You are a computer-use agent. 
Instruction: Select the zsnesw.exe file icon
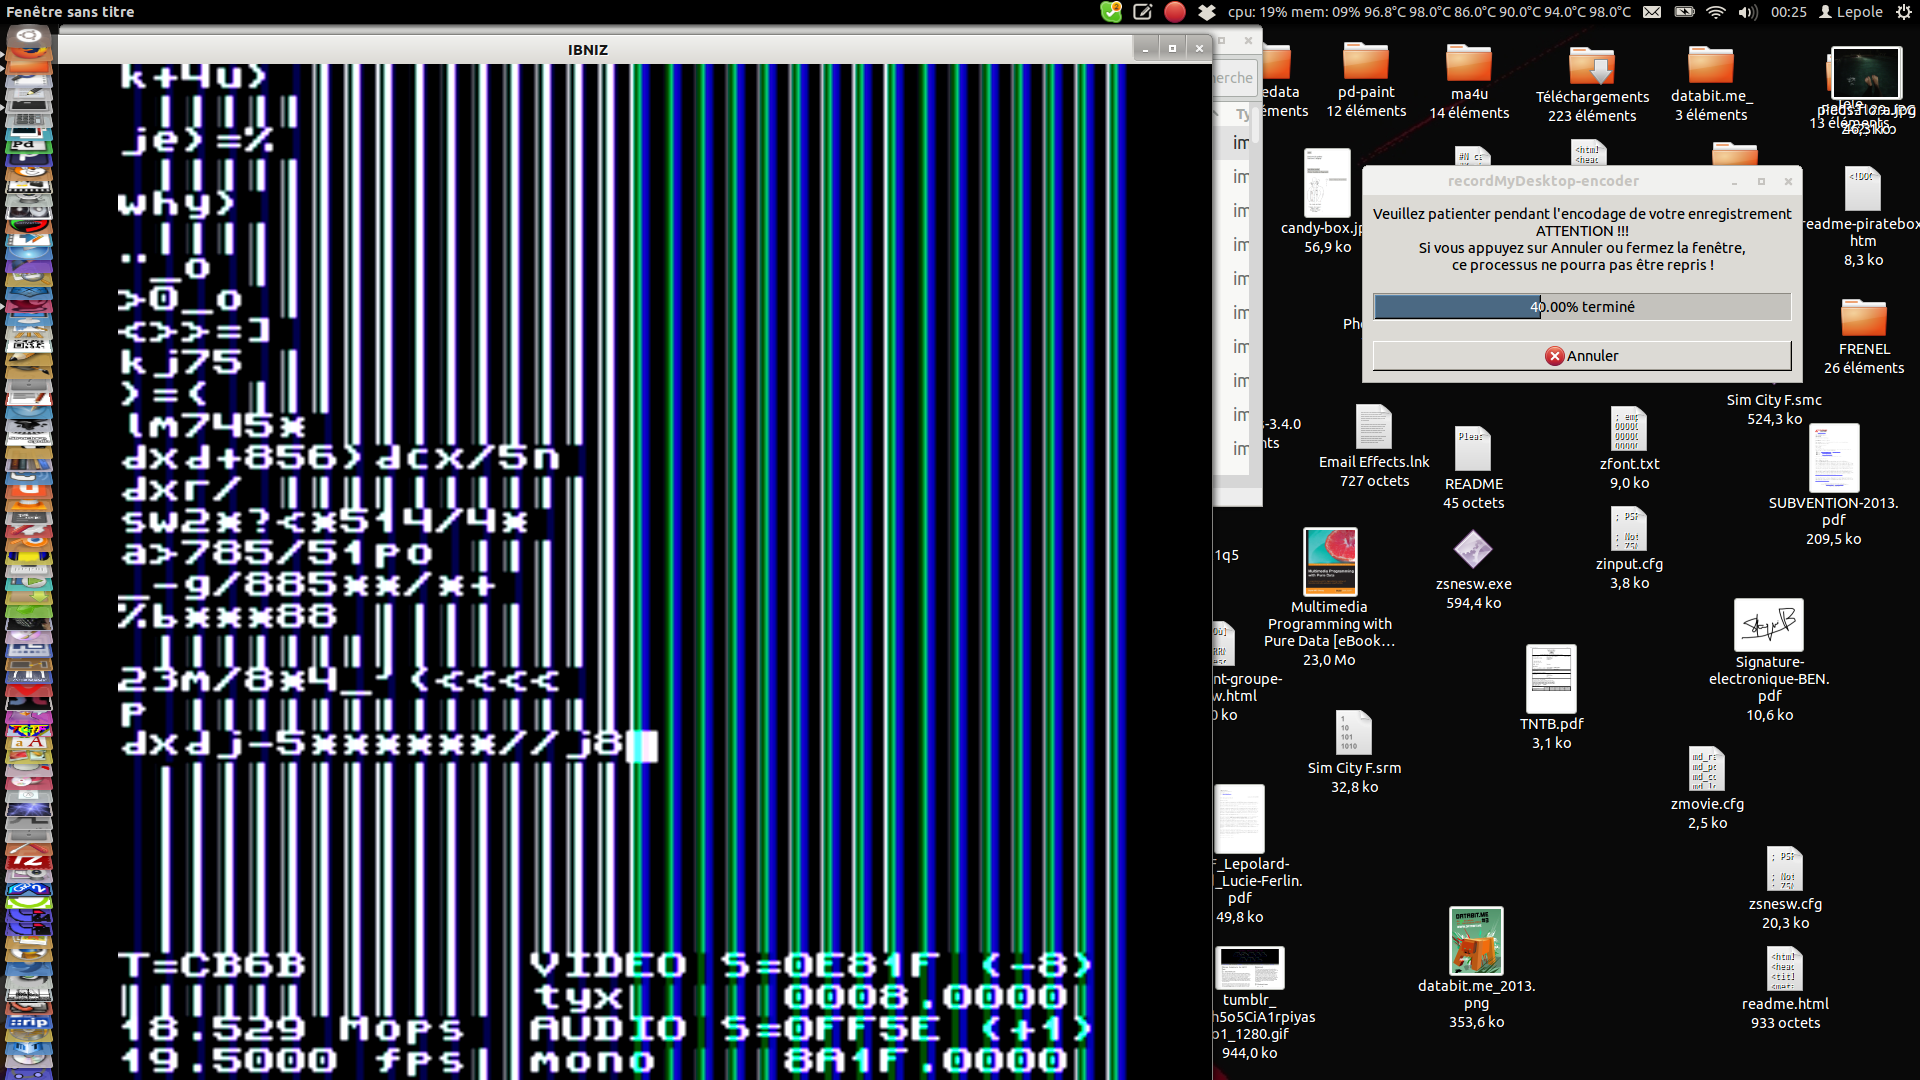pyautogui.click(x=1473, y=549)
